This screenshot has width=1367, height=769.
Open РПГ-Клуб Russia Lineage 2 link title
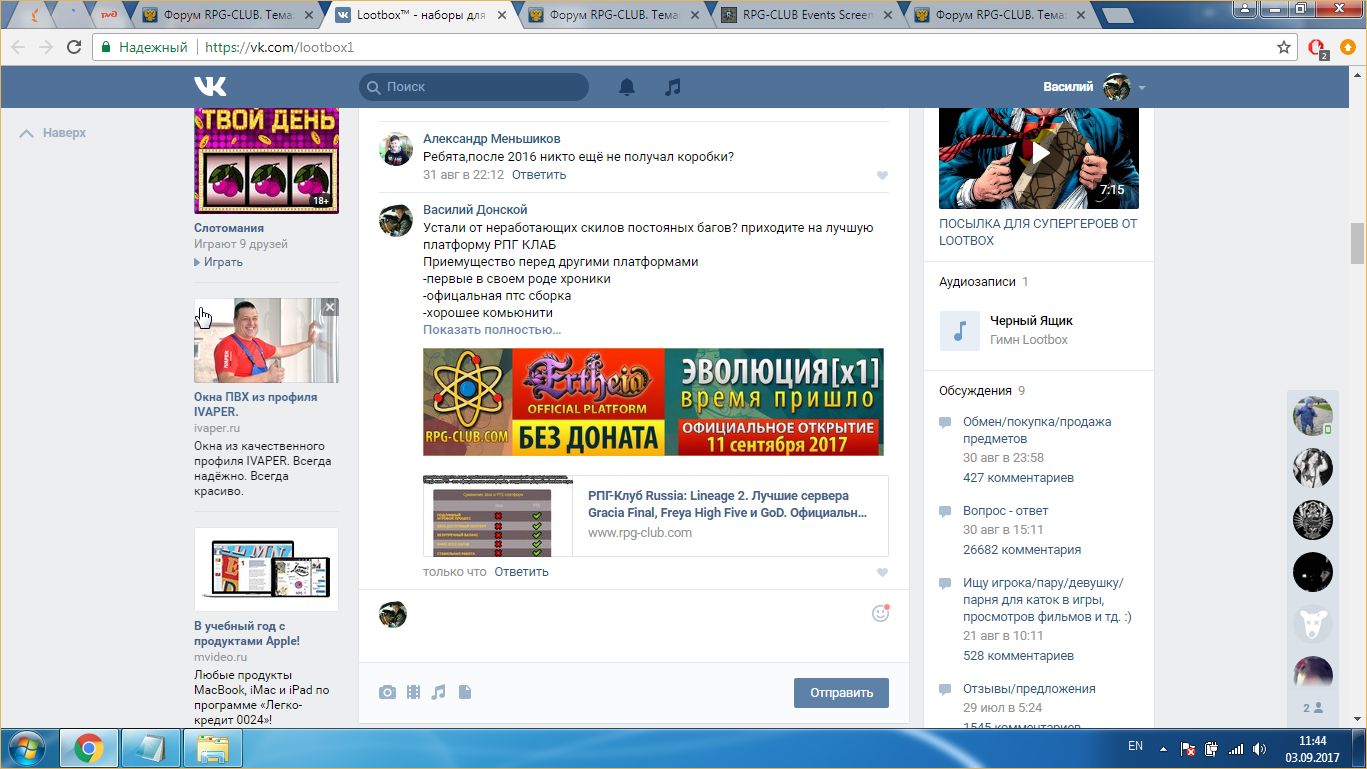coord(727,504)
